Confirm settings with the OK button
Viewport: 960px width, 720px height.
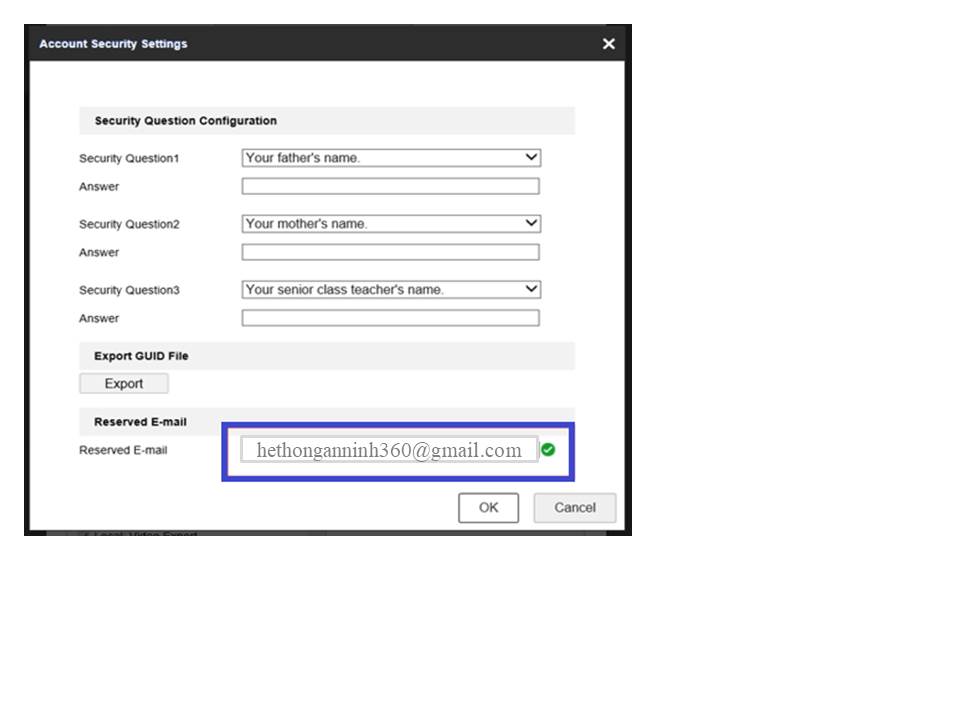click(488, 508)
